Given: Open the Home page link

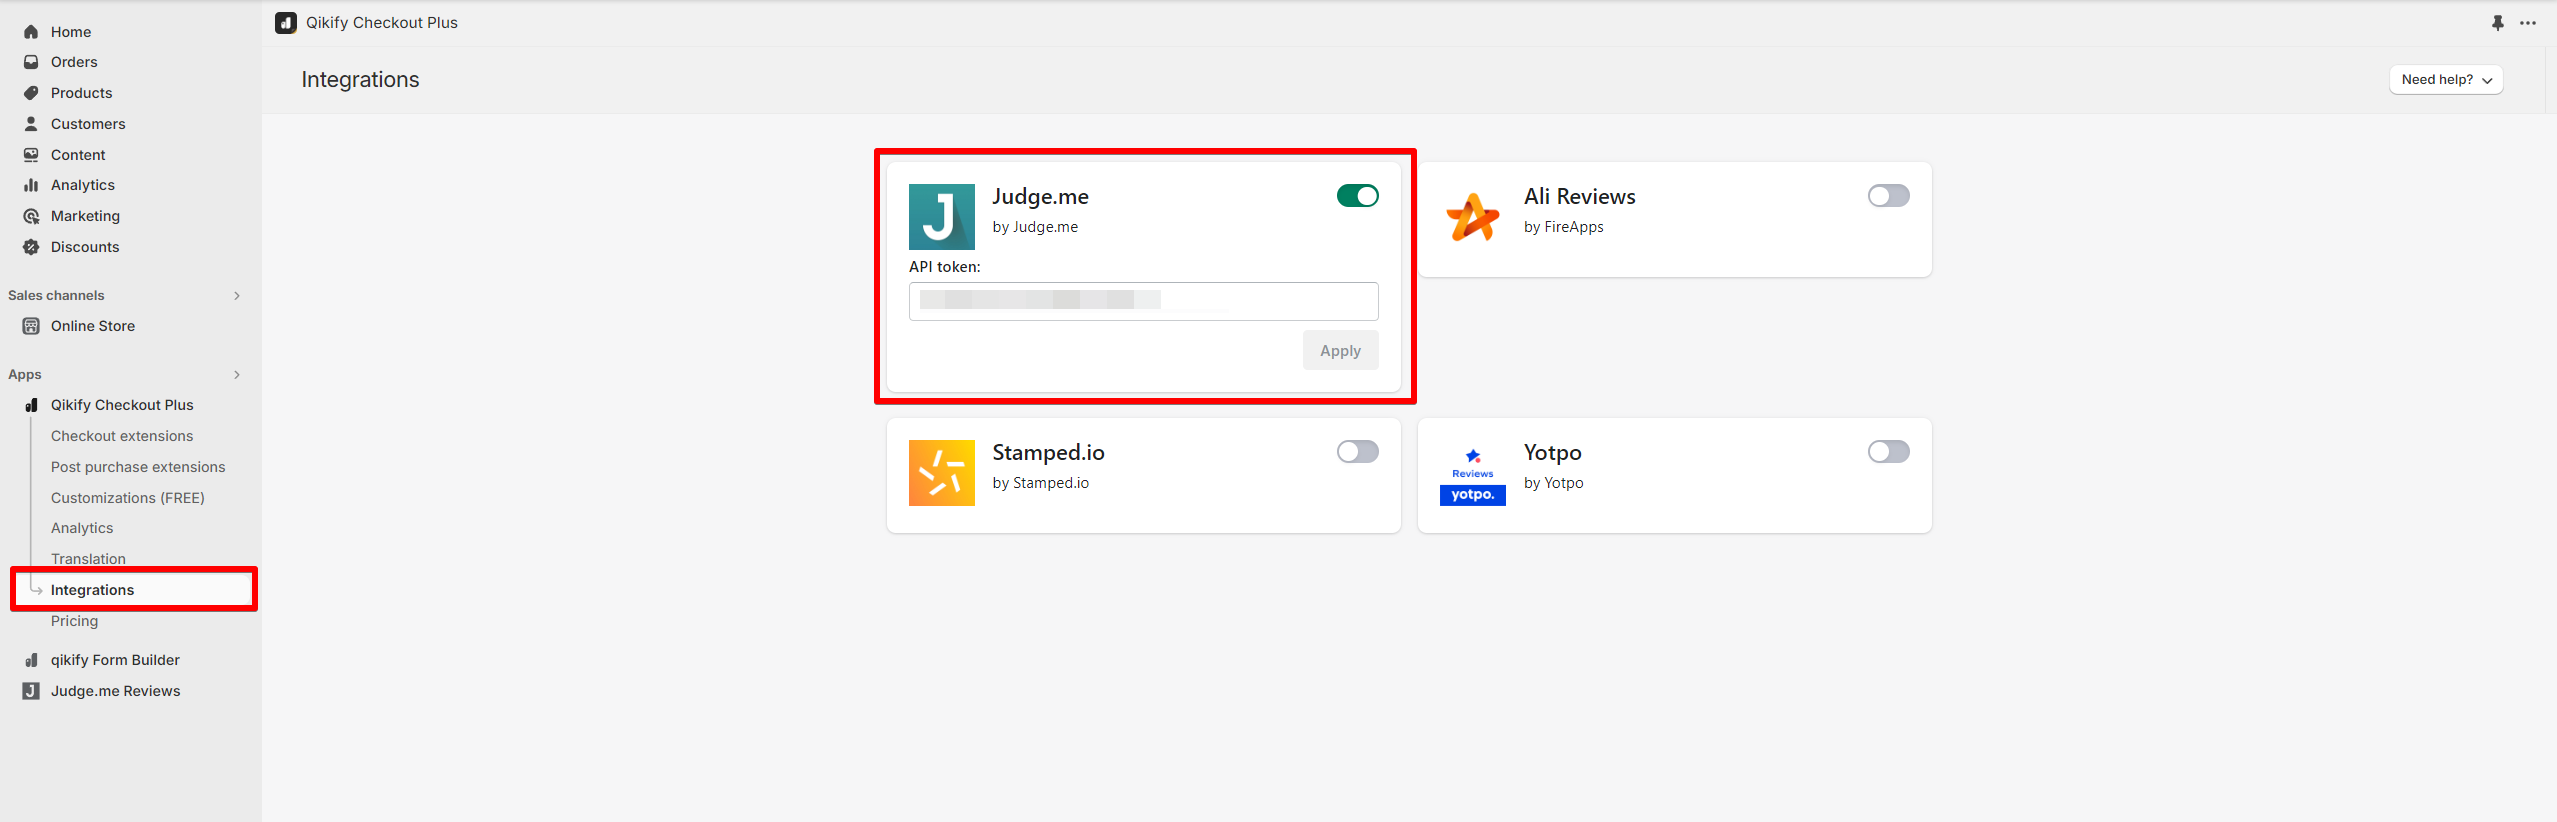Looking at the screenshot, I should tap(71, 32).
